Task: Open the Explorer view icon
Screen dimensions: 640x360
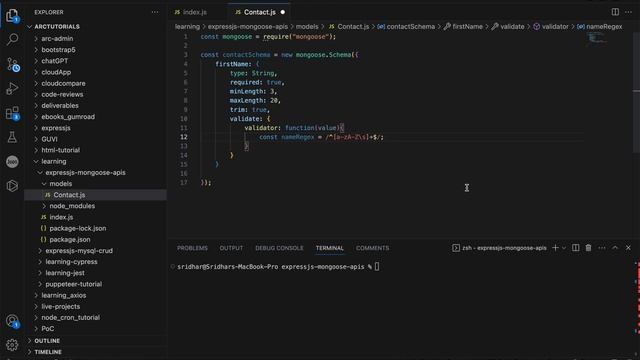Action: click(12, 16)
